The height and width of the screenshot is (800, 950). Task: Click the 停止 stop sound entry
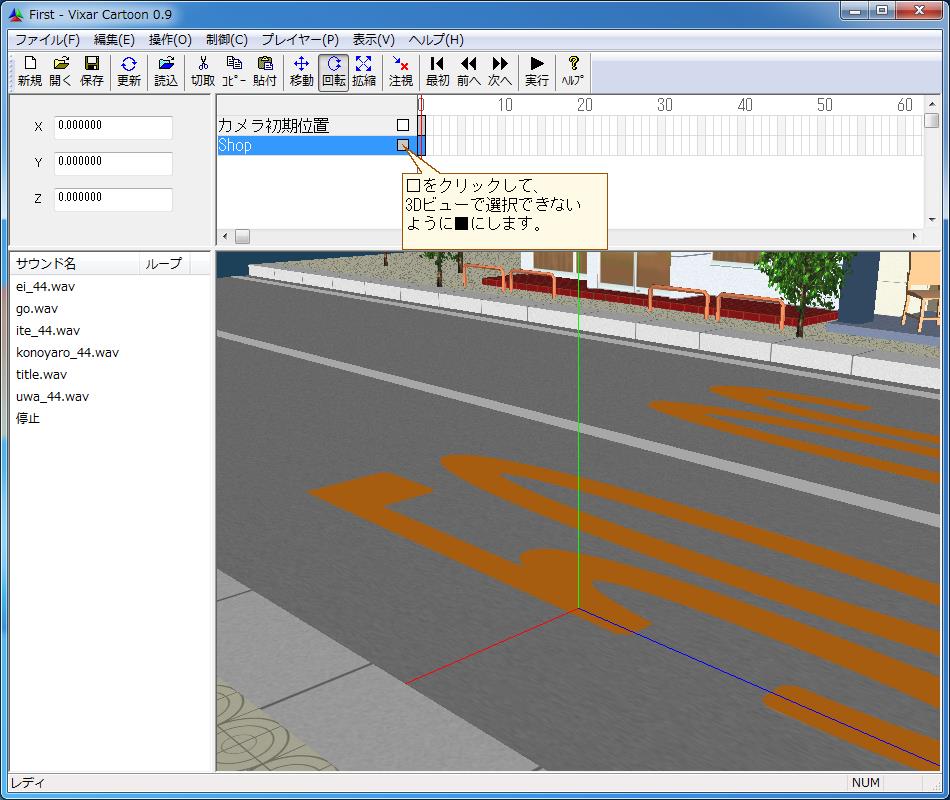(x=28, y=418)
